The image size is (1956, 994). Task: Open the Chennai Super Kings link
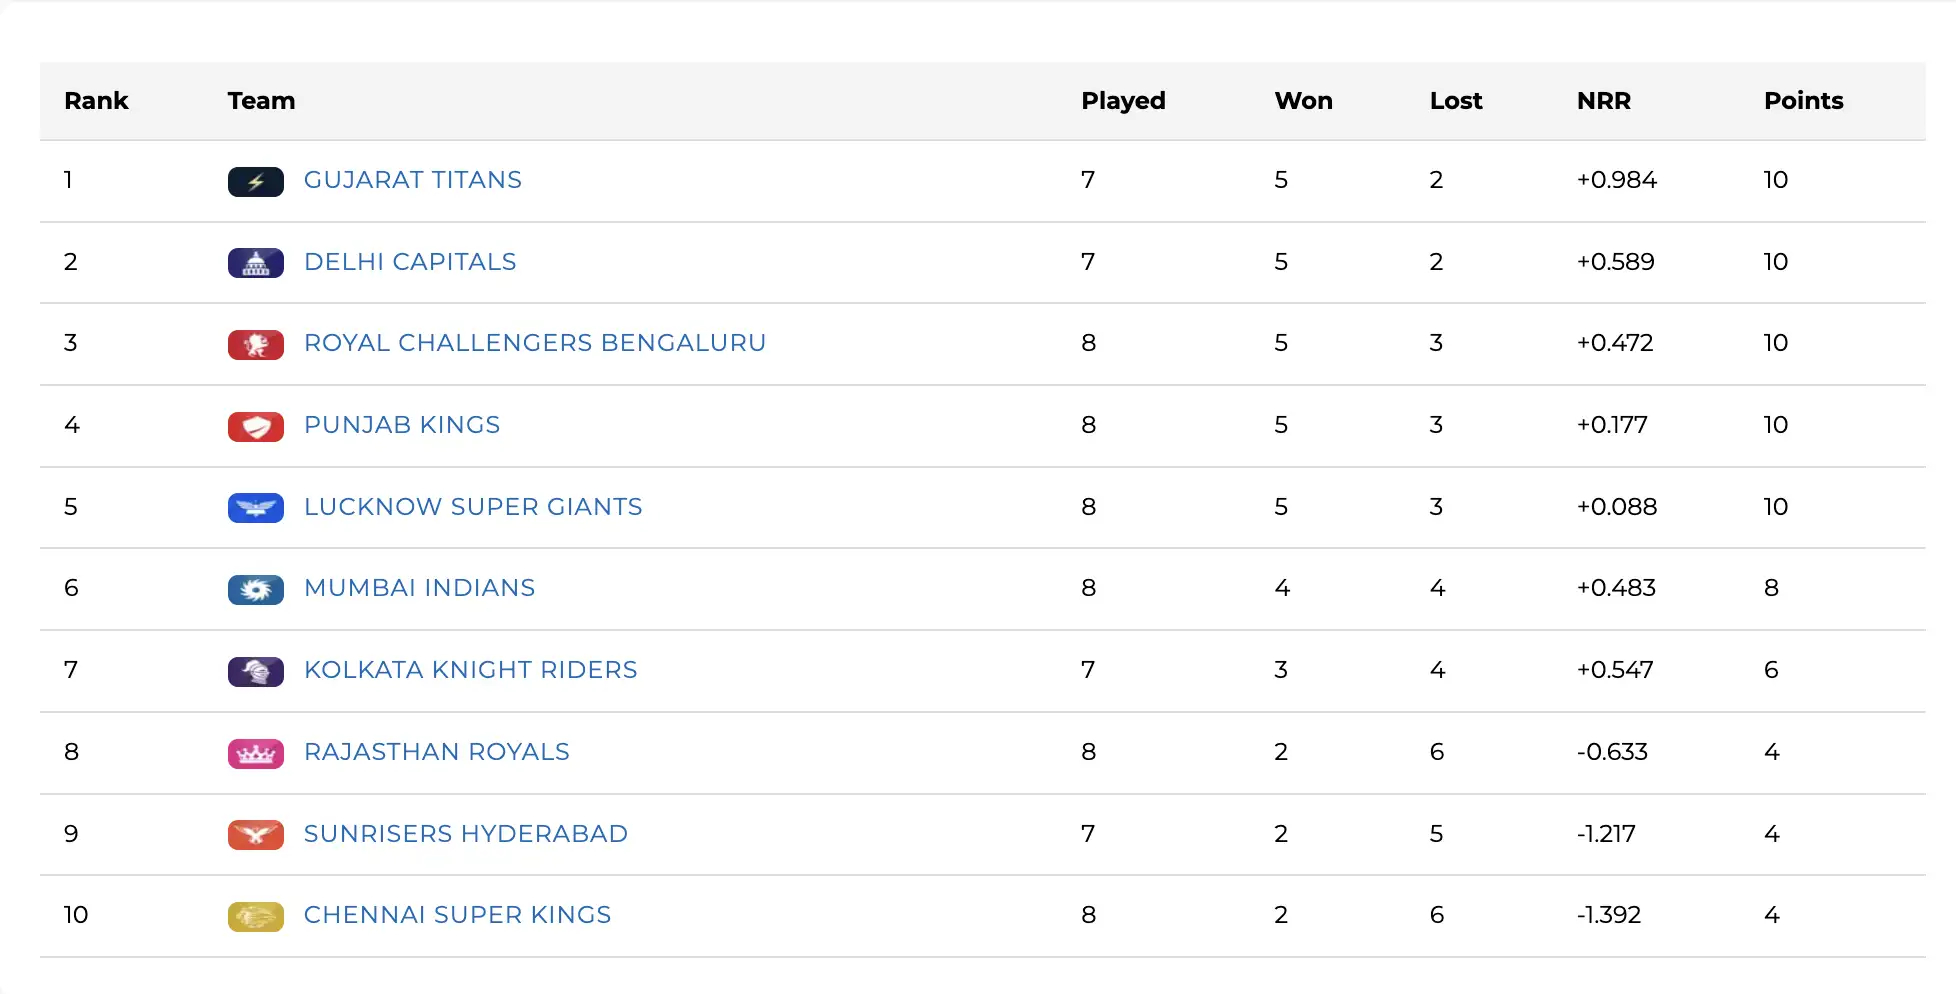pyautogui.click(x=458, y=916)
